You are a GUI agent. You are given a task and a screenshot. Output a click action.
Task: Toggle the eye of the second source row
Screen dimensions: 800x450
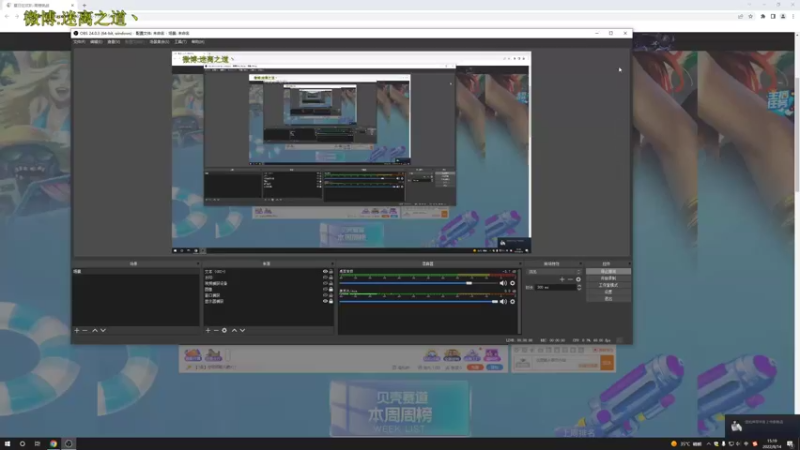click(x=325, y=278)
